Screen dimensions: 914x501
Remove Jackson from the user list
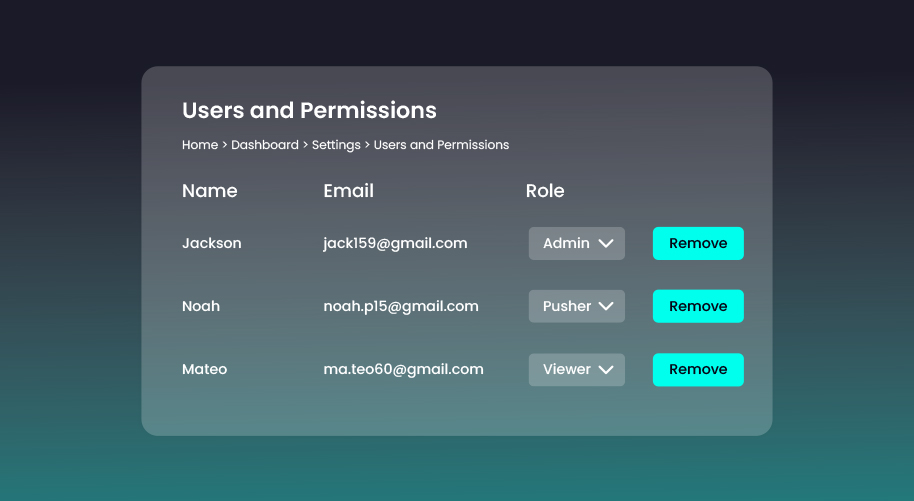(x=697, y=243)
